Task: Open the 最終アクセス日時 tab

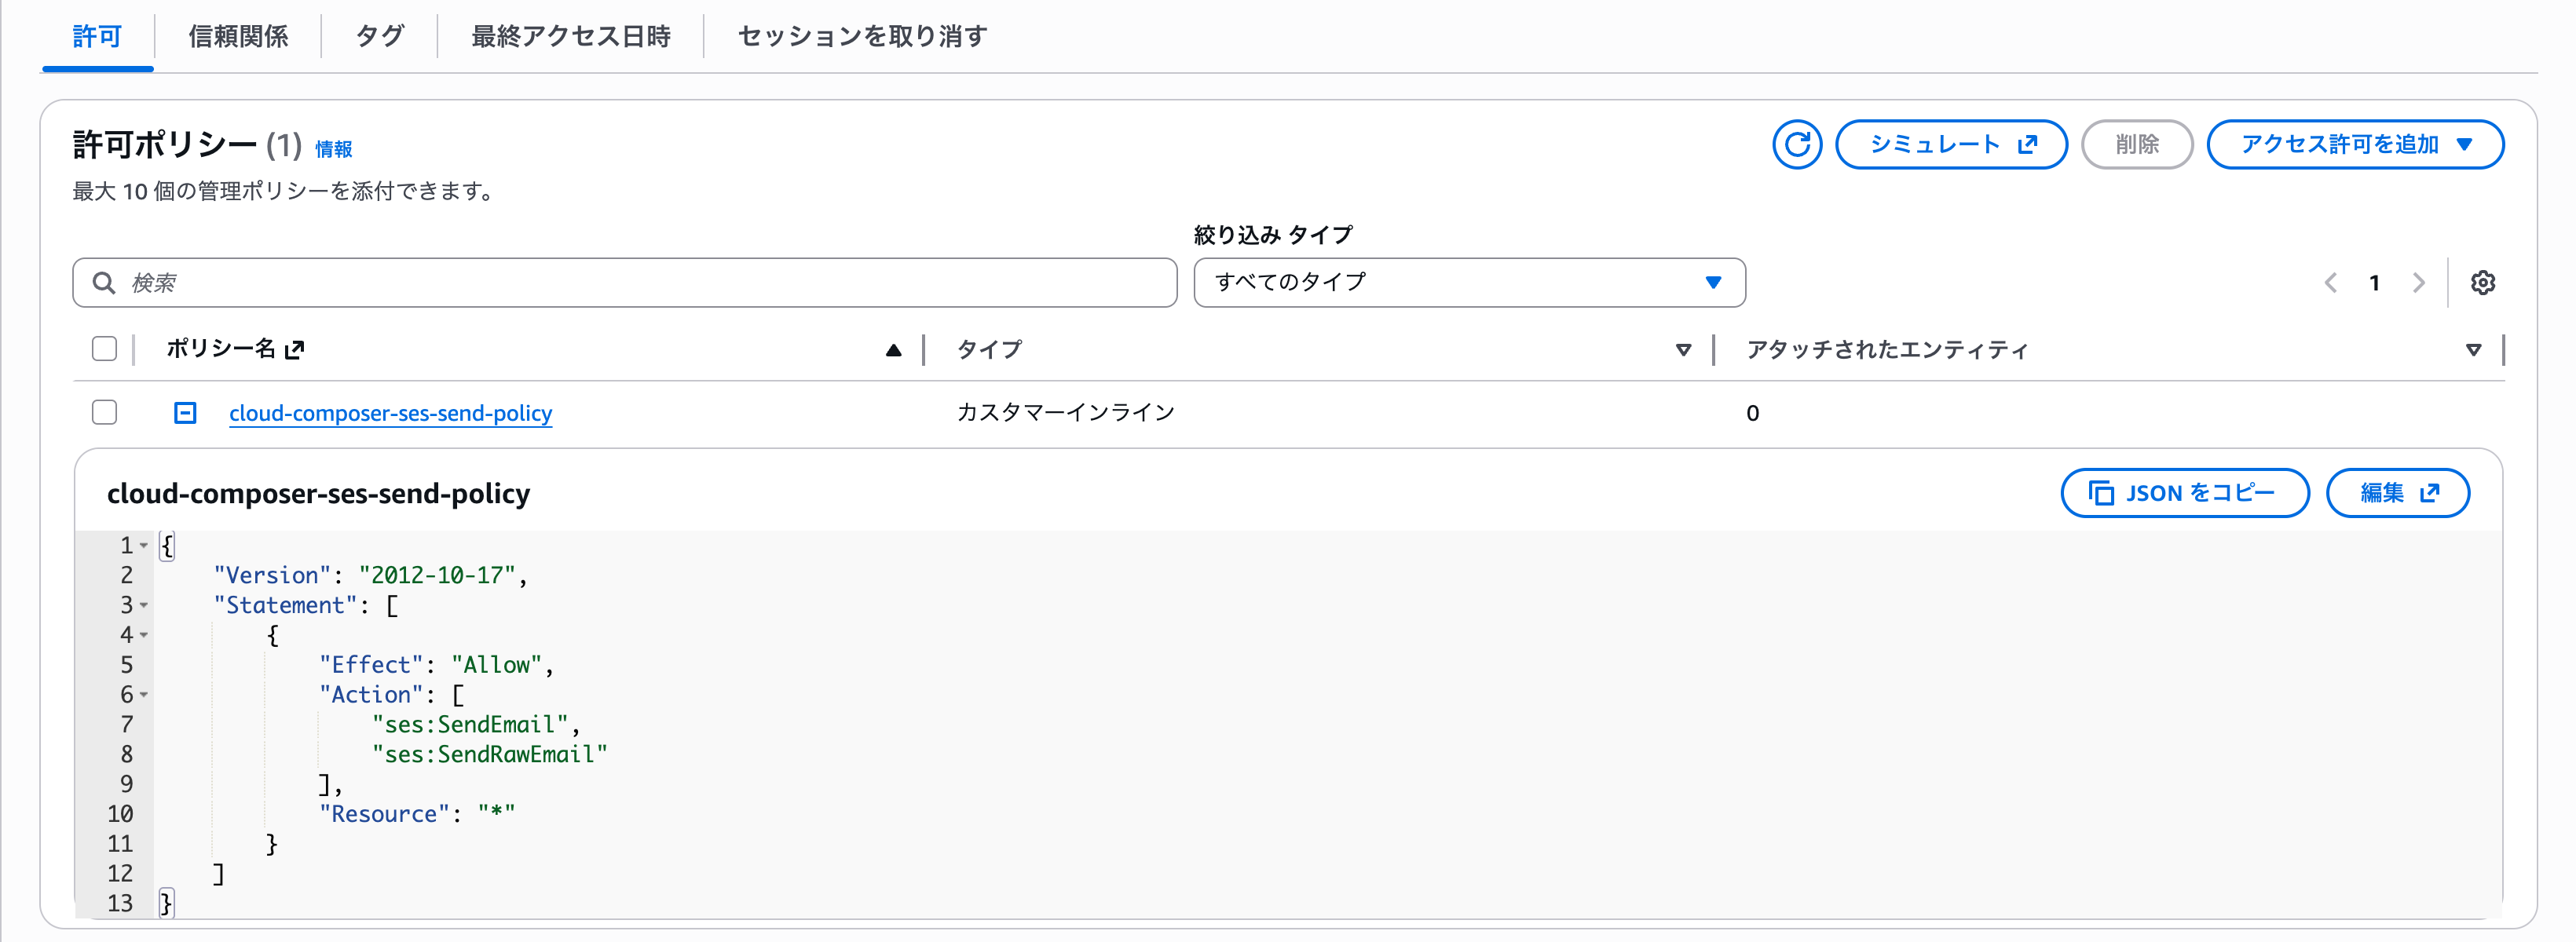Action: pos(570,36)
